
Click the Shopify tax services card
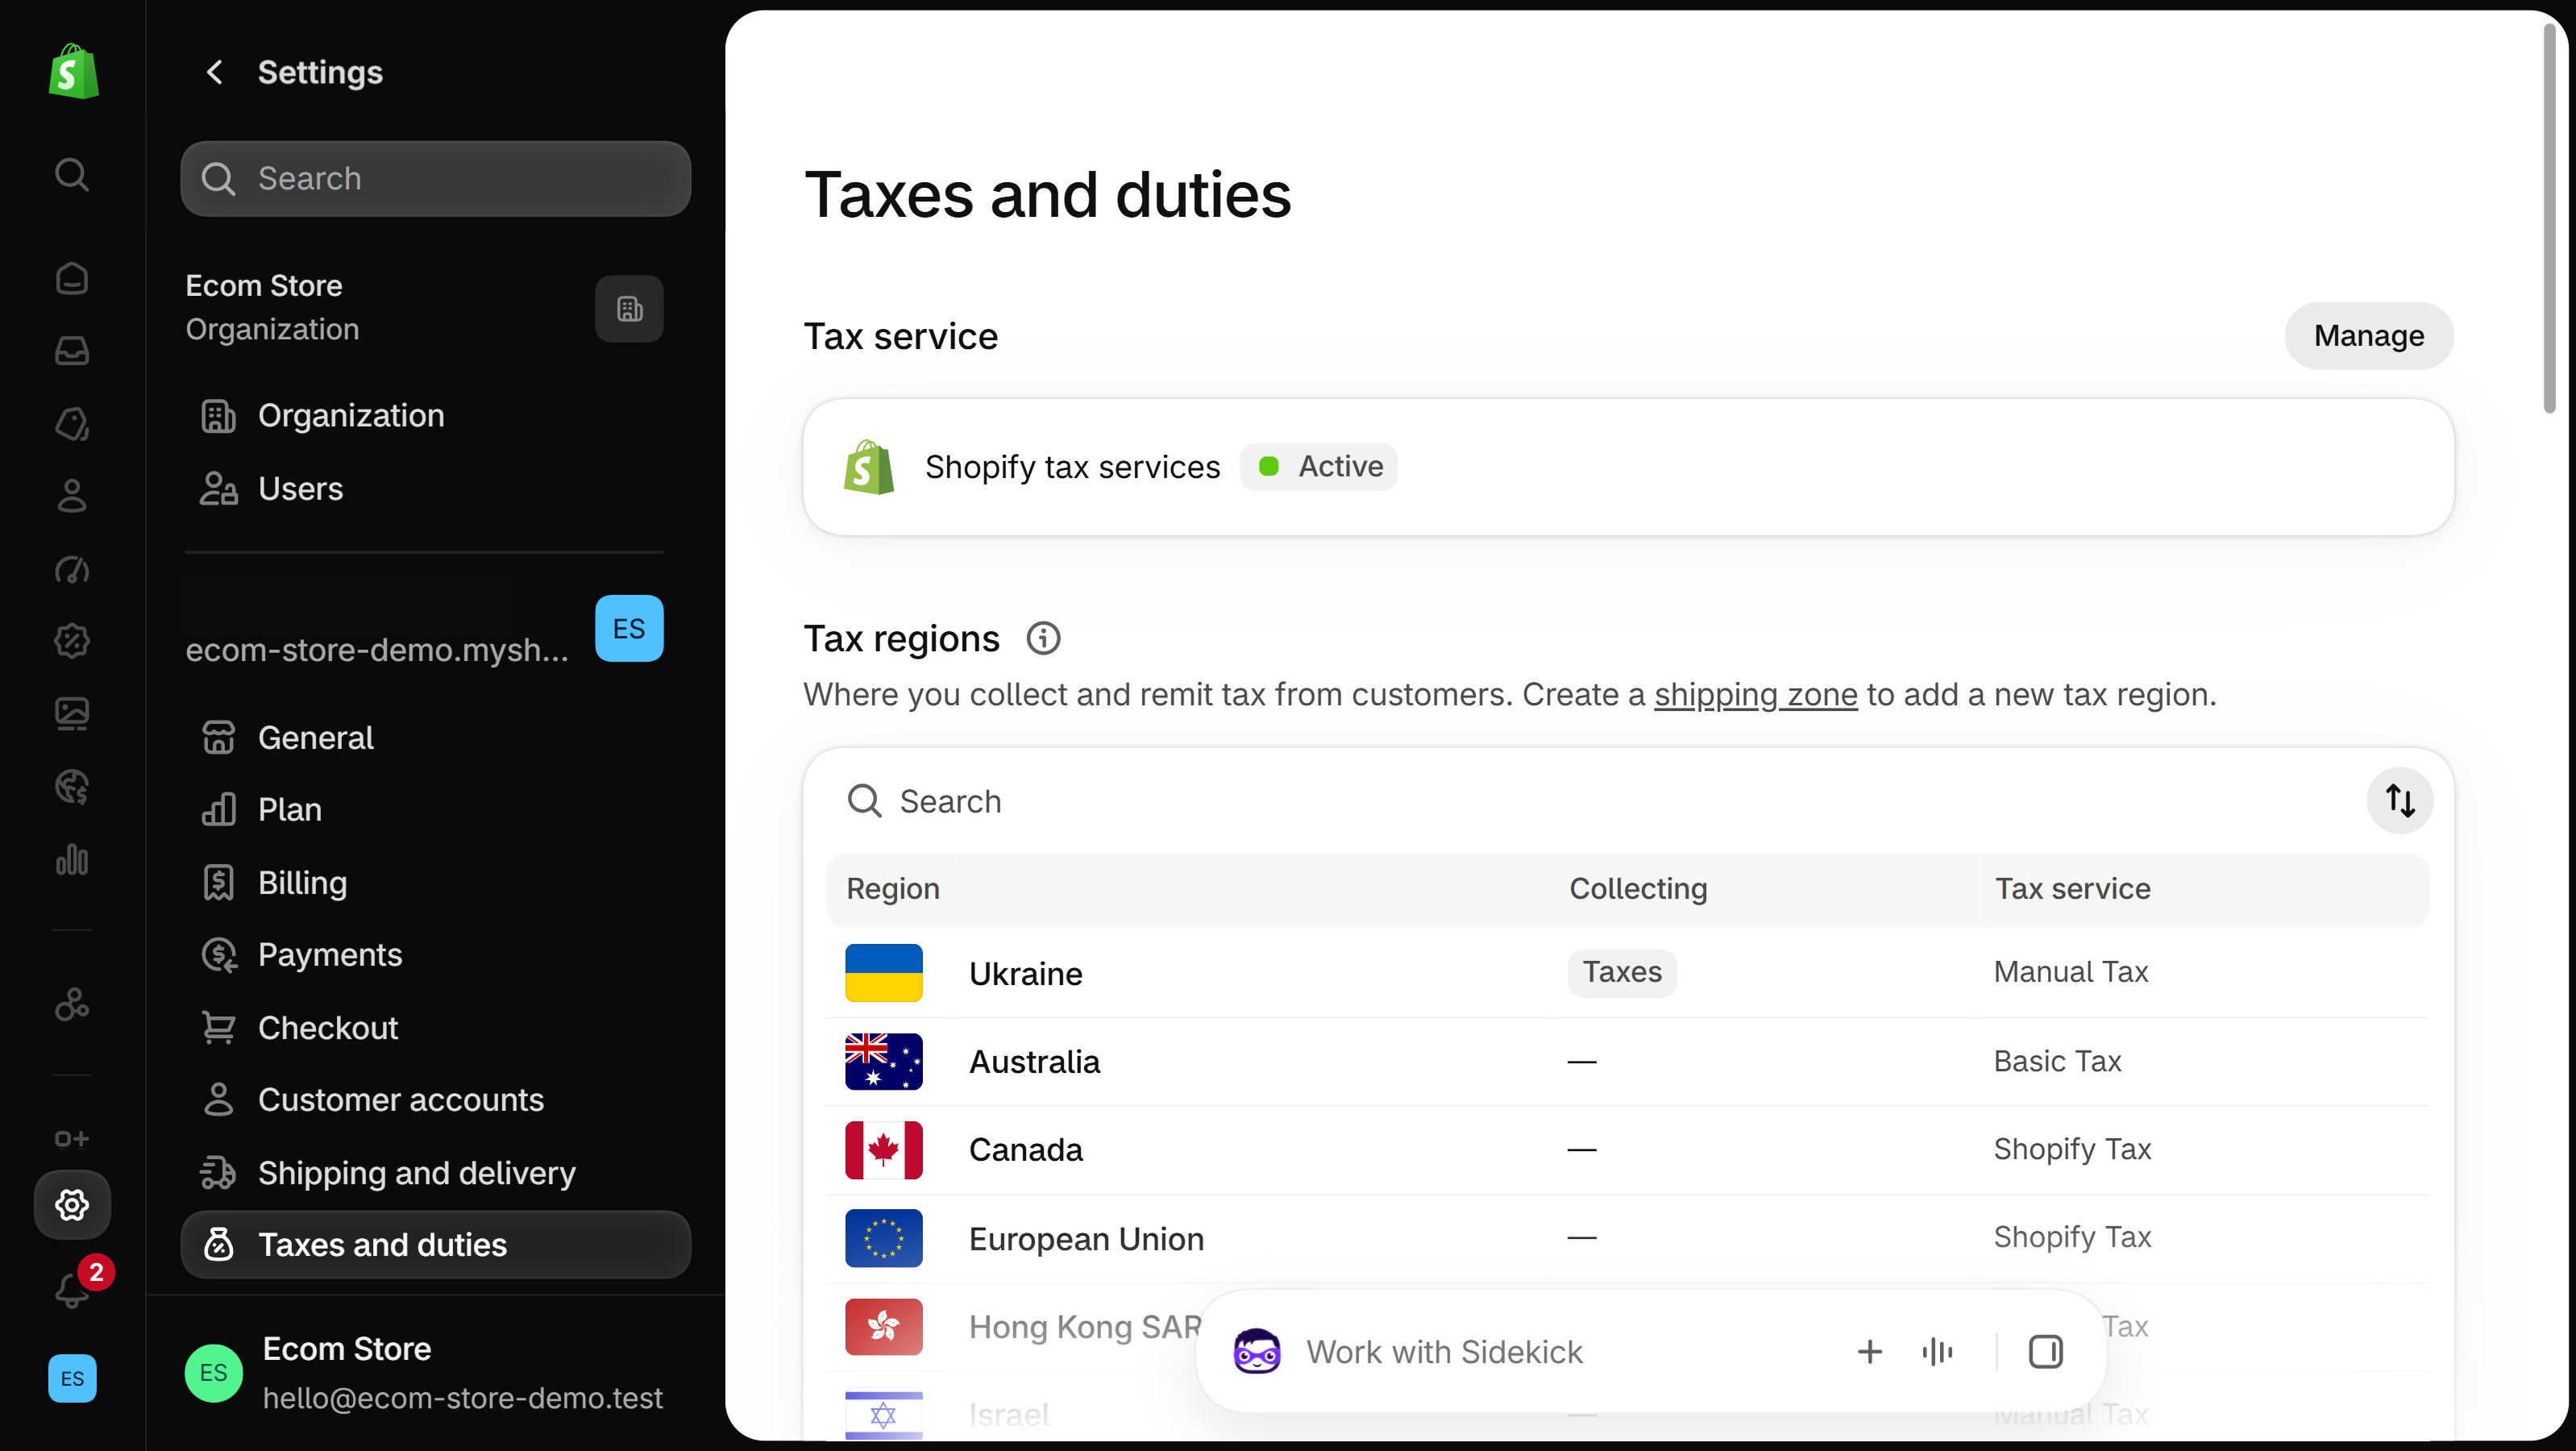click(1628, 467)
